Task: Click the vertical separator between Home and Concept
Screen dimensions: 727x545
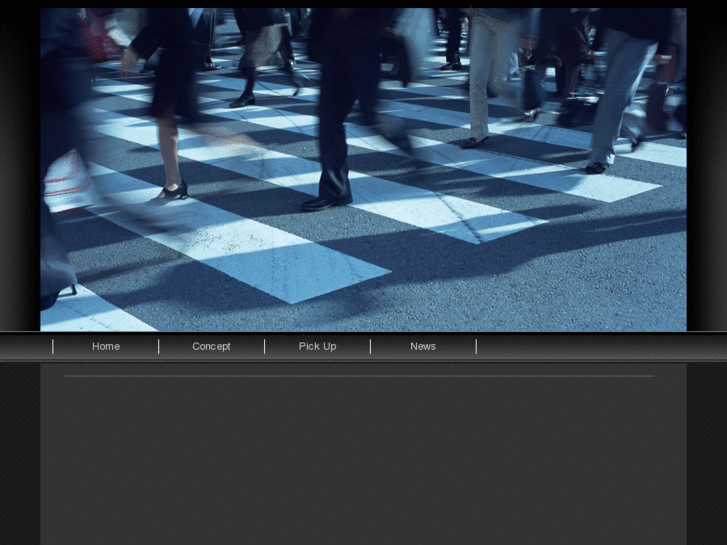Action: click(x=158, y=346)
